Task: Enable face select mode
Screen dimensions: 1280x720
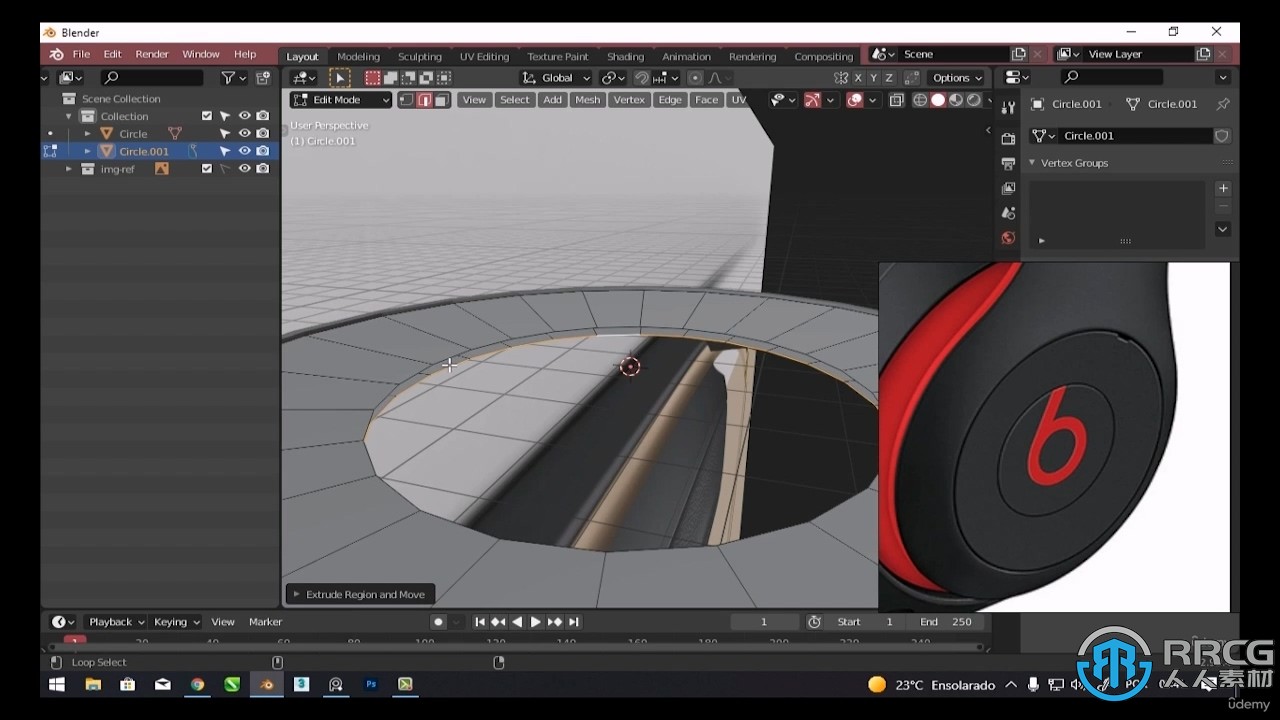Action: click(441, 100)
